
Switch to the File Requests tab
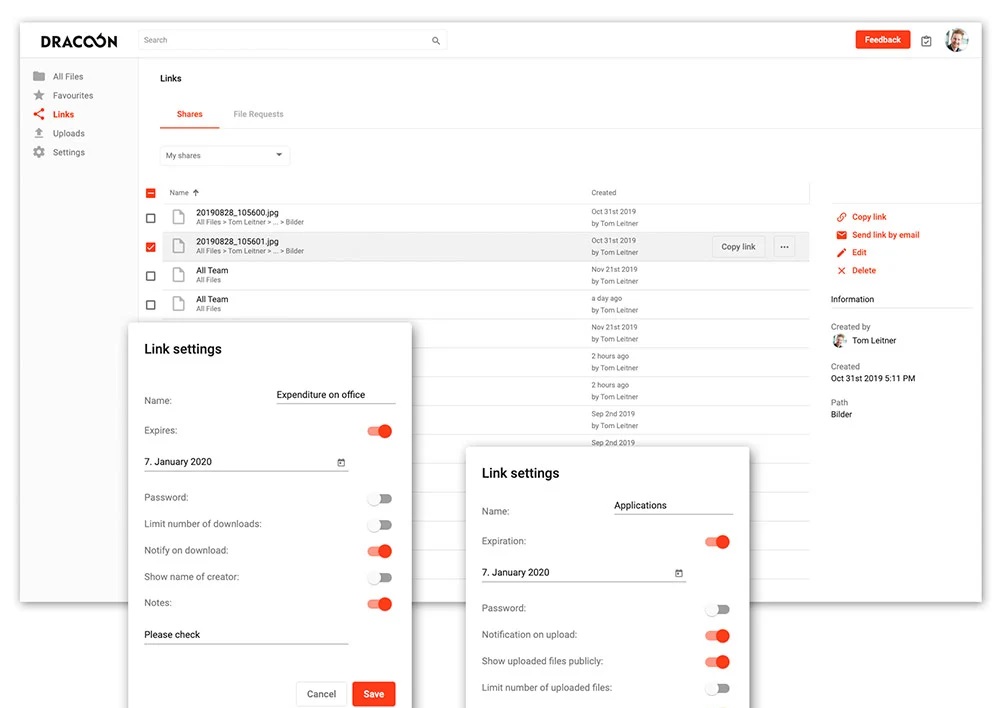258,115
